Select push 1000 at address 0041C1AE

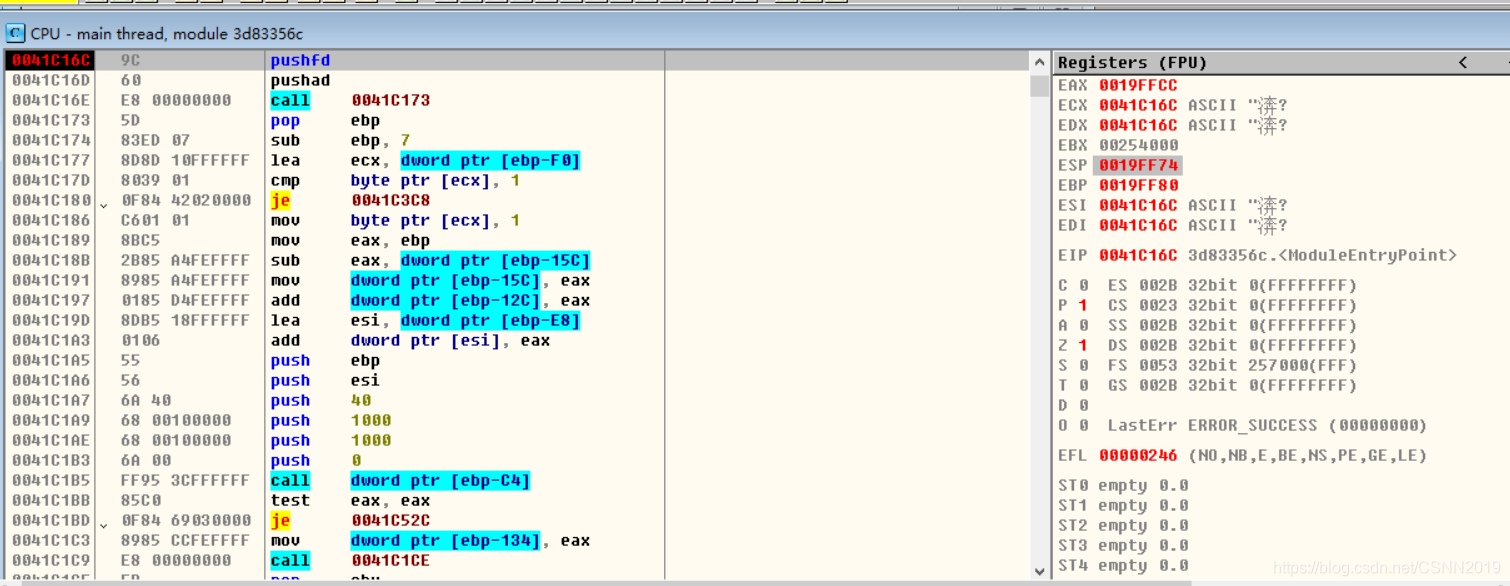[x=330, y=441]
